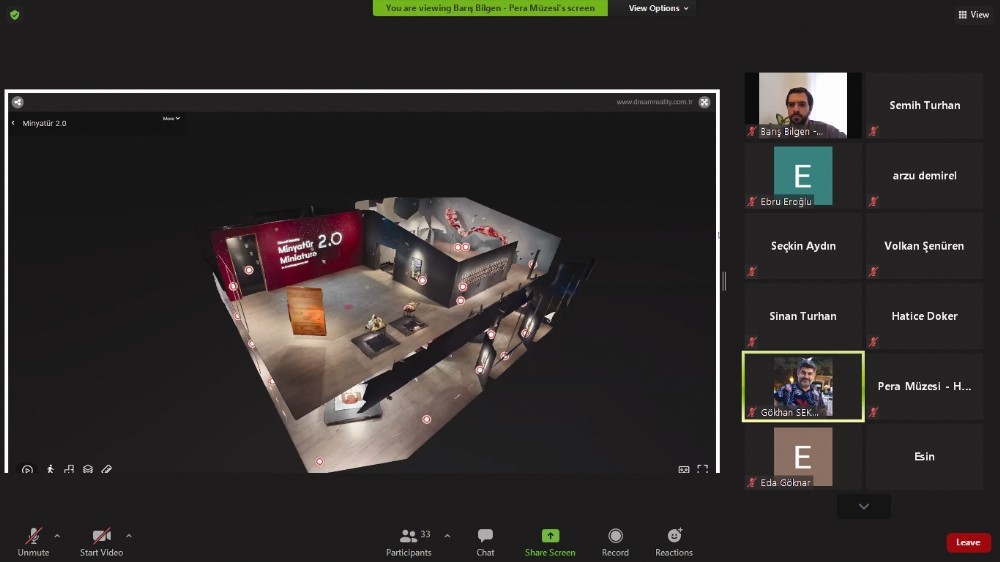The height and width of the screenshot is (562, 1000).
Task: Expand the More menu in the tour header
Action: point(171,119)
